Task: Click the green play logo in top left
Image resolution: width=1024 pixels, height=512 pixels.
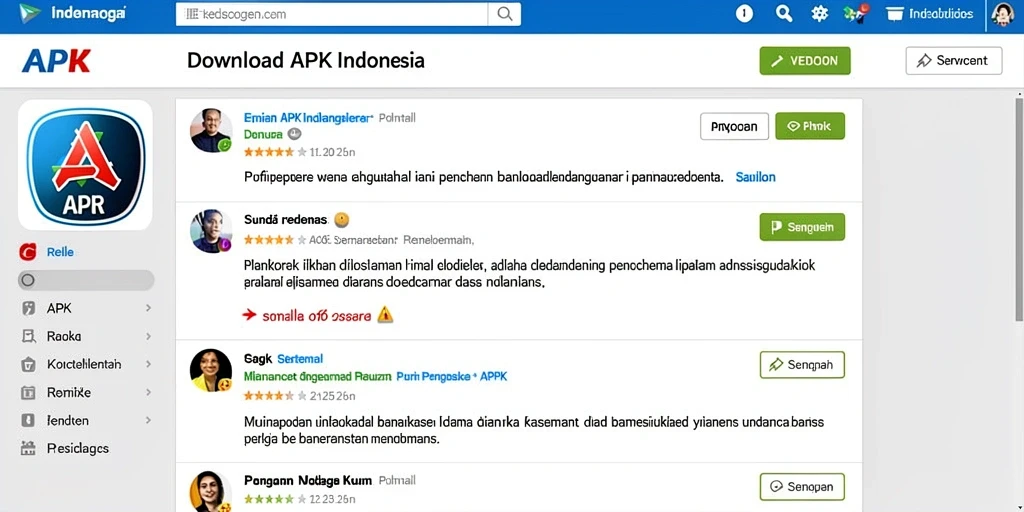Action: pos(29,14)
